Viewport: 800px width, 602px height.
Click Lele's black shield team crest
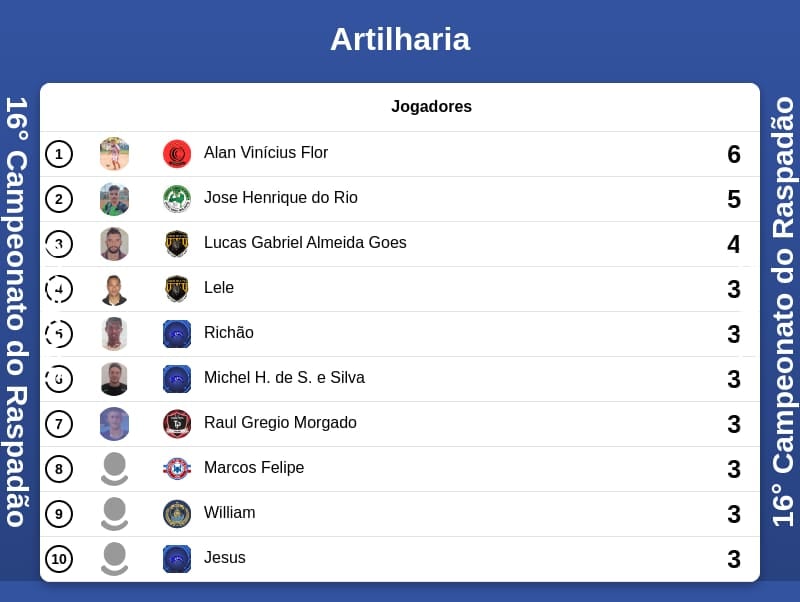coord(177,289)
